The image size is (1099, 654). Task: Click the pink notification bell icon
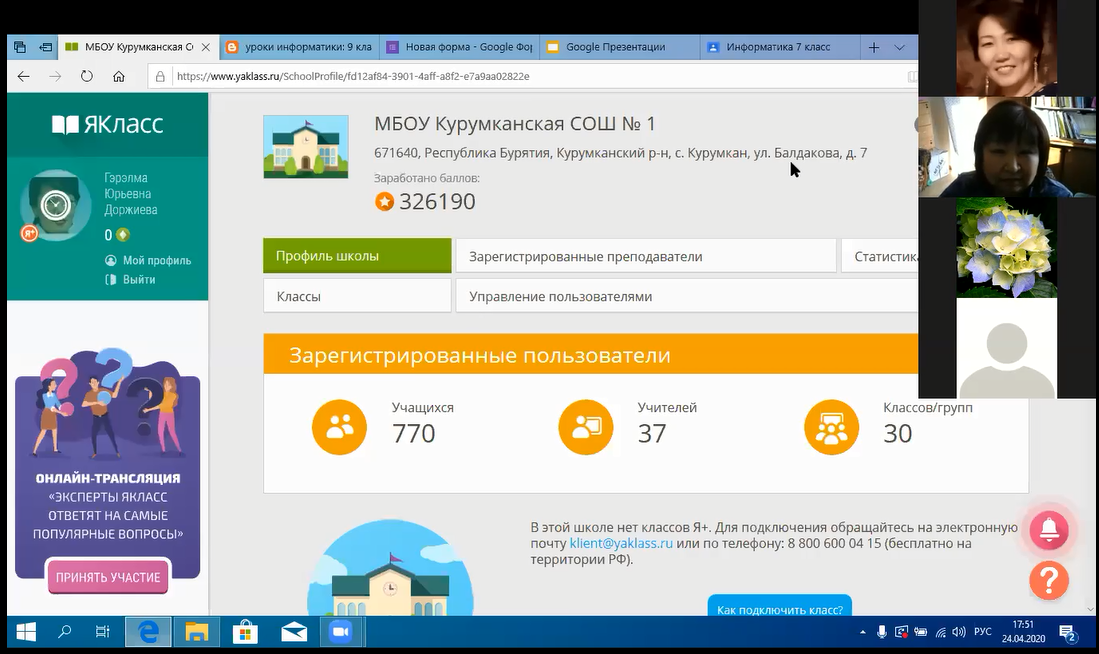coord(1049,530)
